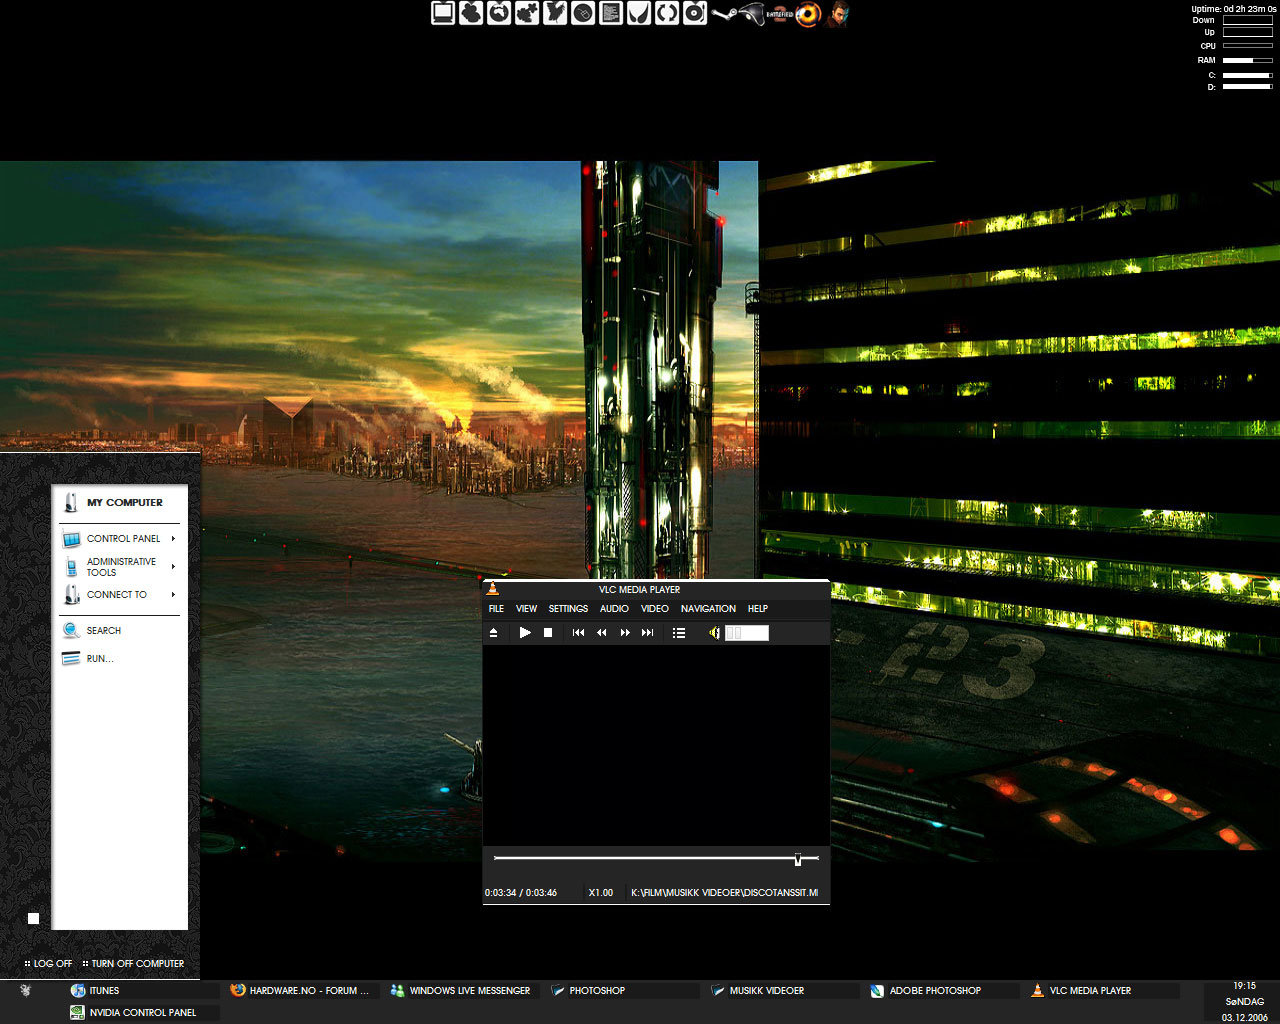Image resolution: width=1280 pixels, height=1024 pixels.
Task: Click the C: drive usage bar
Action: pyautogui.click(x=1247, y=75)
